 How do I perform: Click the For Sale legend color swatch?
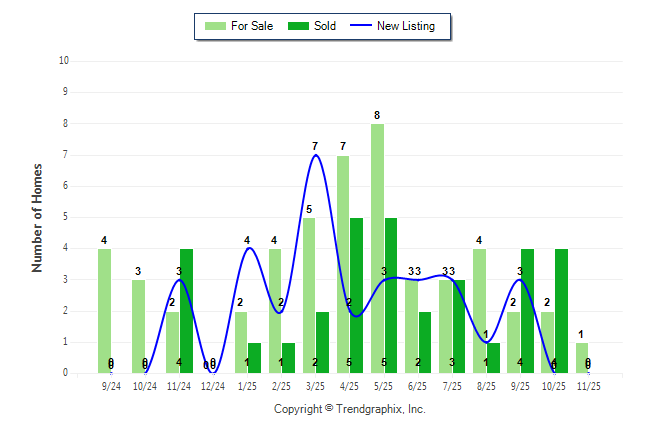pyautogui.click(x=213, y=26)
